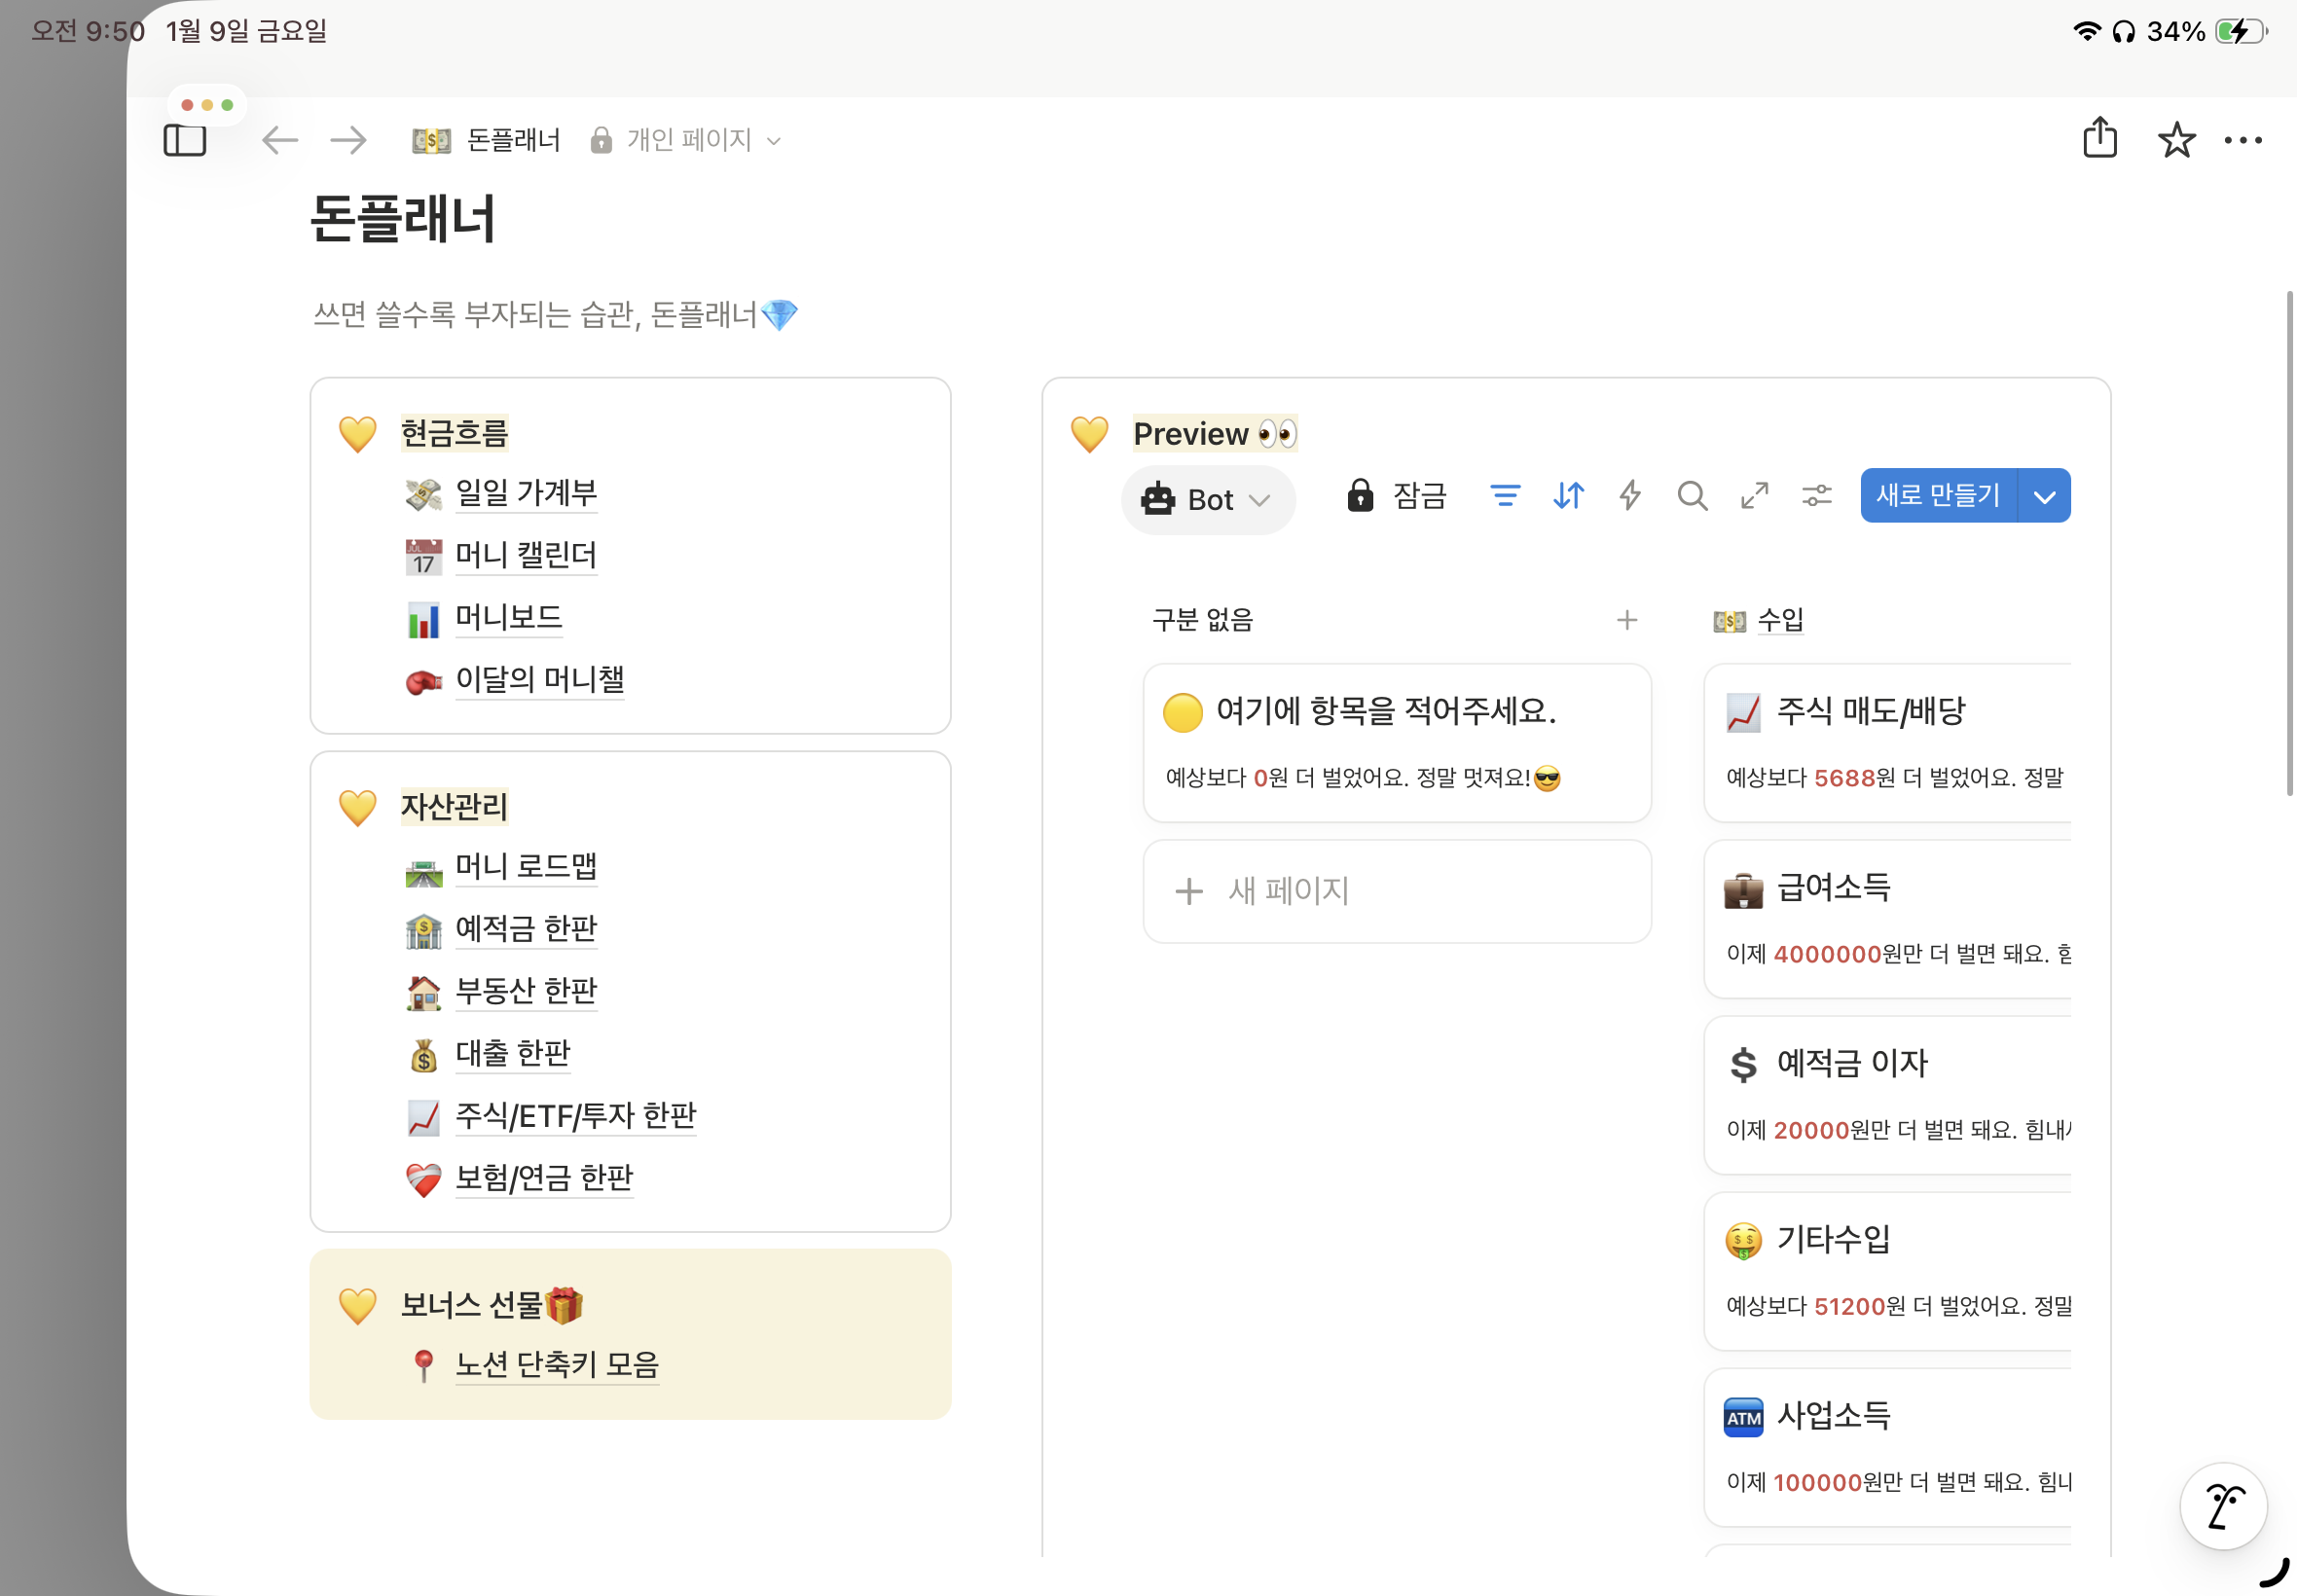Open the share sheet icon

point(2100,138)
